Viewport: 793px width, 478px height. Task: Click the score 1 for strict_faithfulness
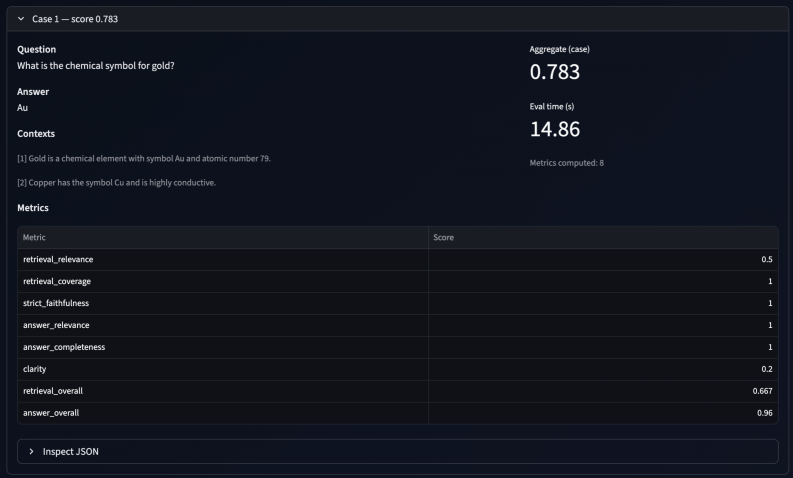tap(770, 303)
